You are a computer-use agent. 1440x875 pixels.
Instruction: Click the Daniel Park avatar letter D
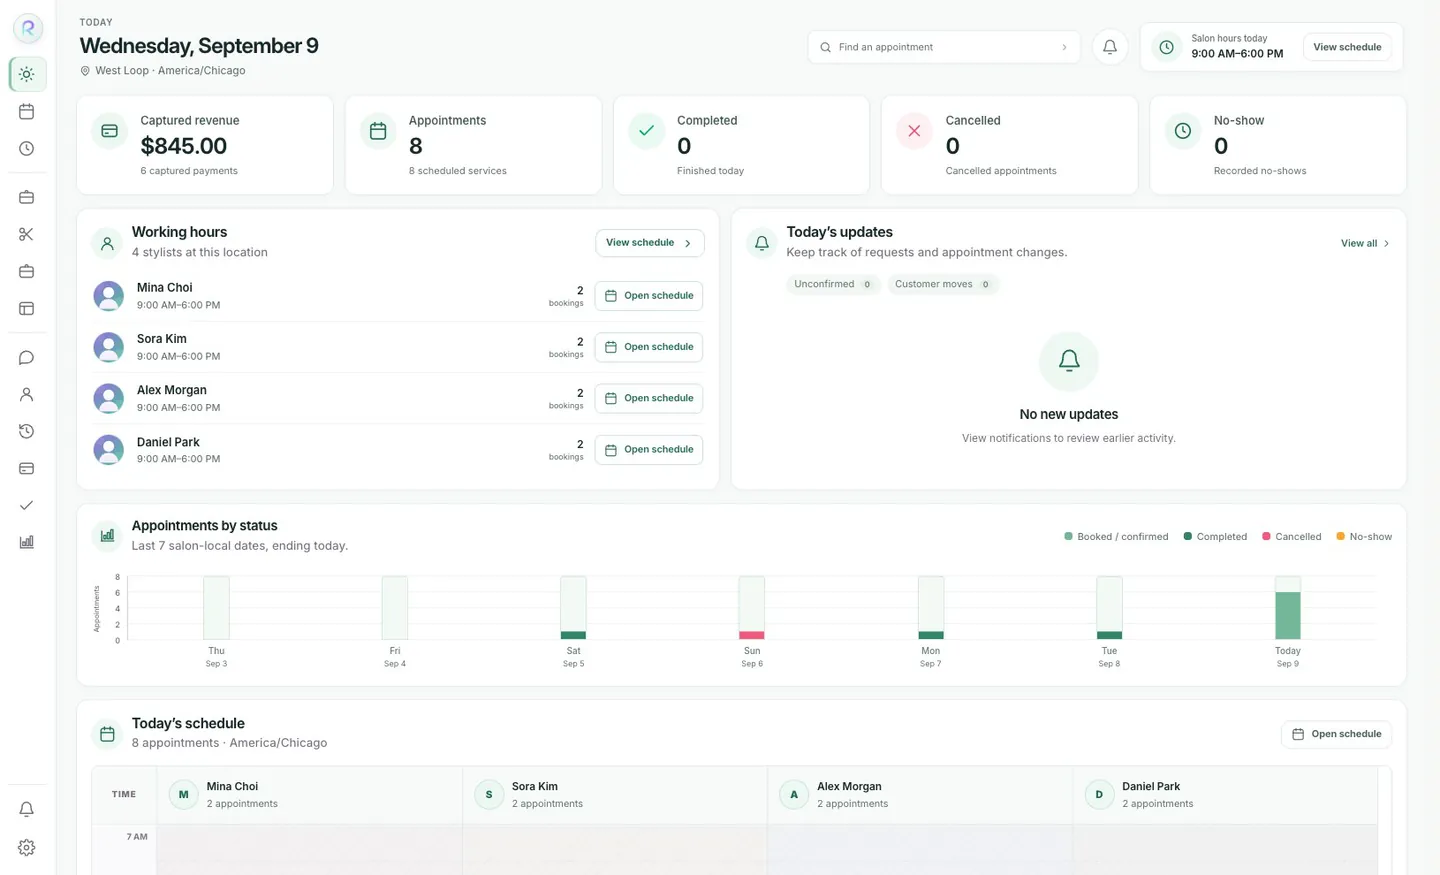pyautogui.click(x=1099, y=795)
